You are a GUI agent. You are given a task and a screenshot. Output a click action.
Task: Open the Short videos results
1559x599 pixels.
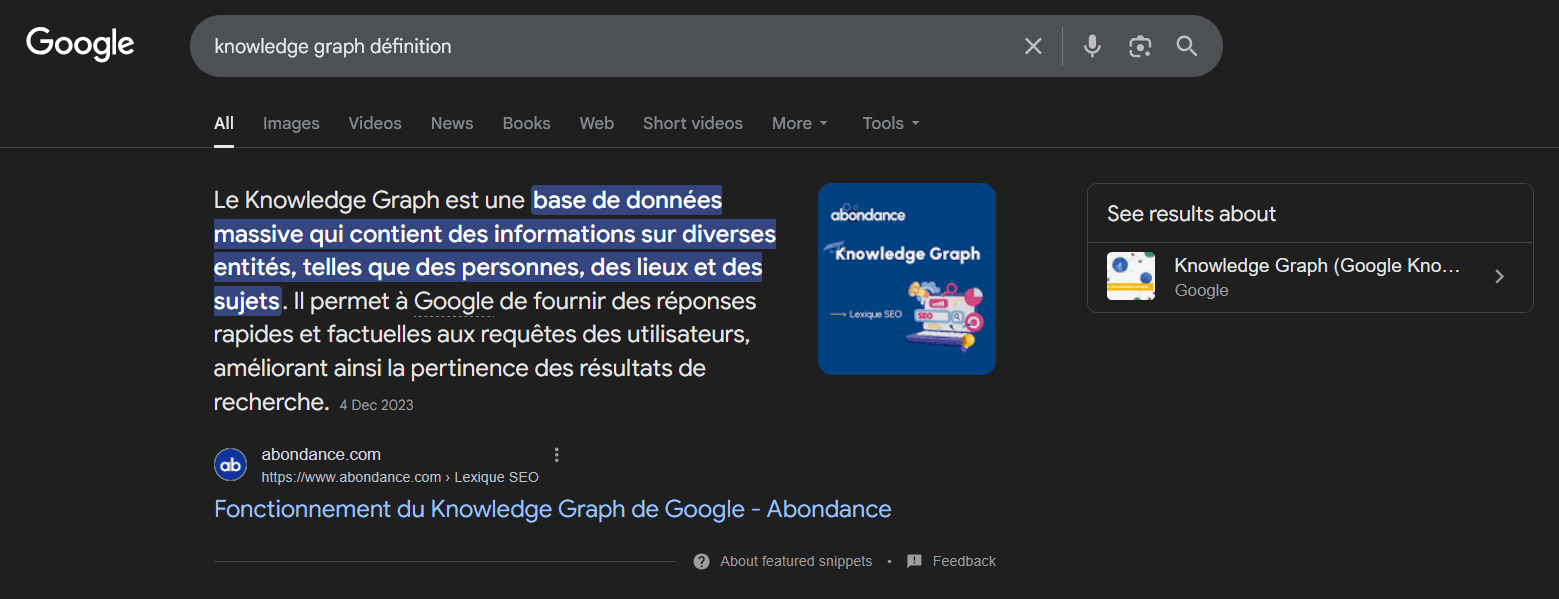point(692,123)
